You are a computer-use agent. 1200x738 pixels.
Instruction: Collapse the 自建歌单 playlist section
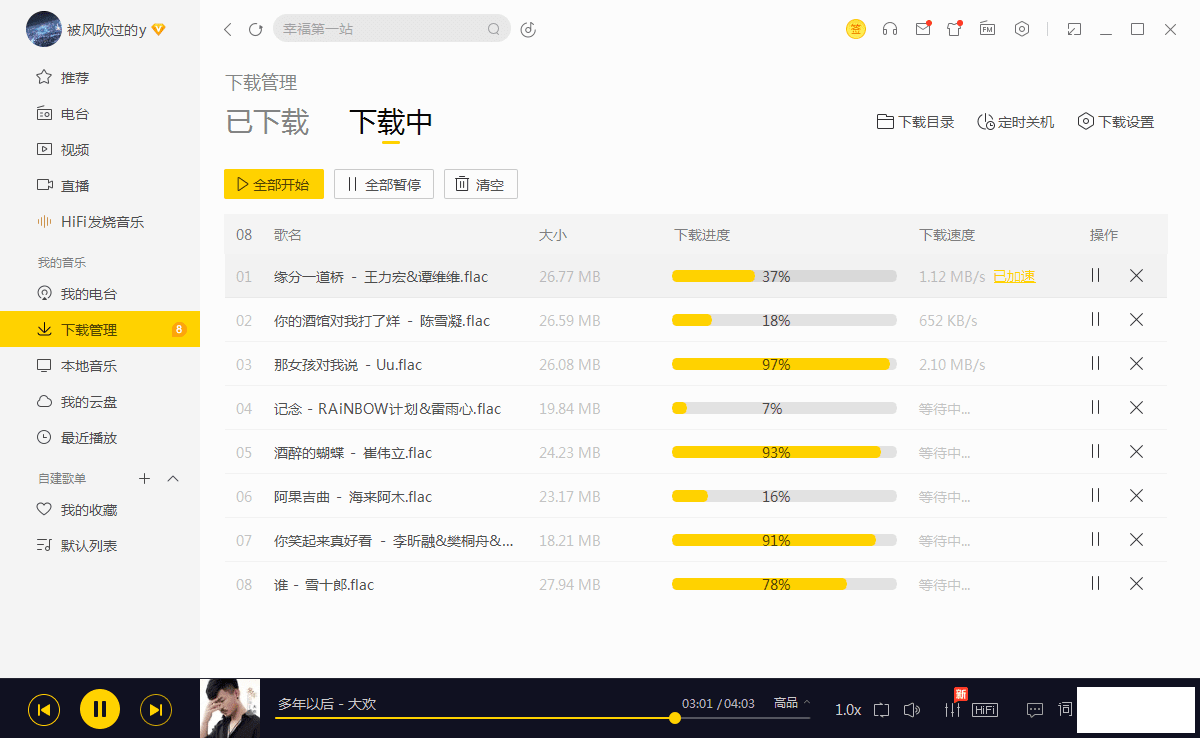click(173, 479)
